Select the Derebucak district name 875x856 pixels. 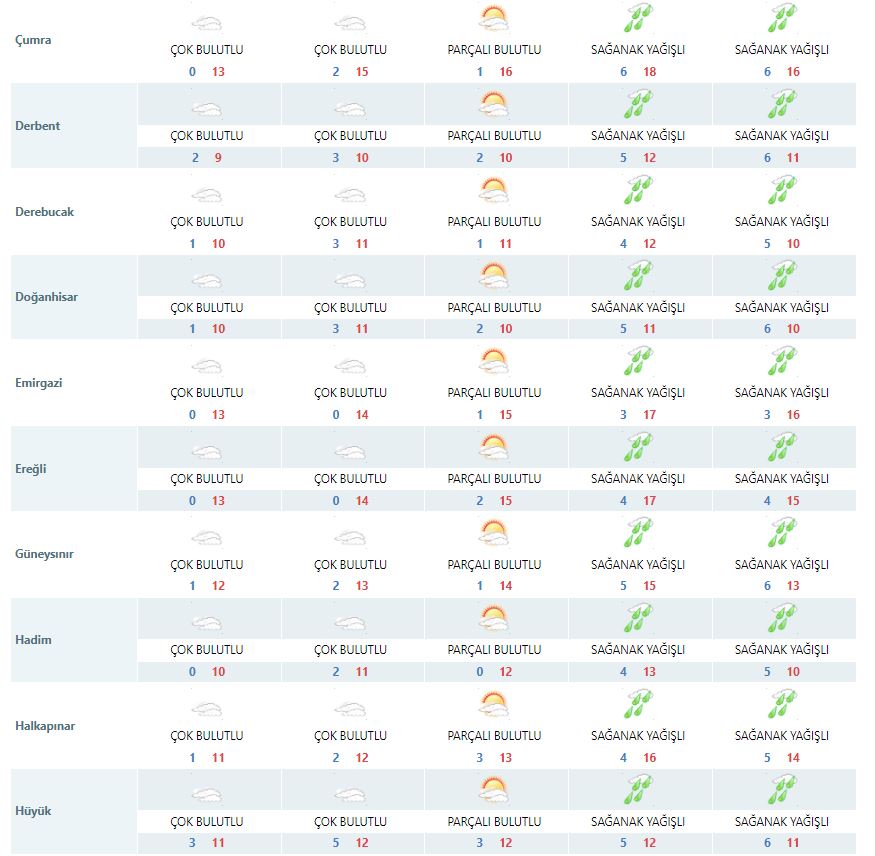pos(44,212)
